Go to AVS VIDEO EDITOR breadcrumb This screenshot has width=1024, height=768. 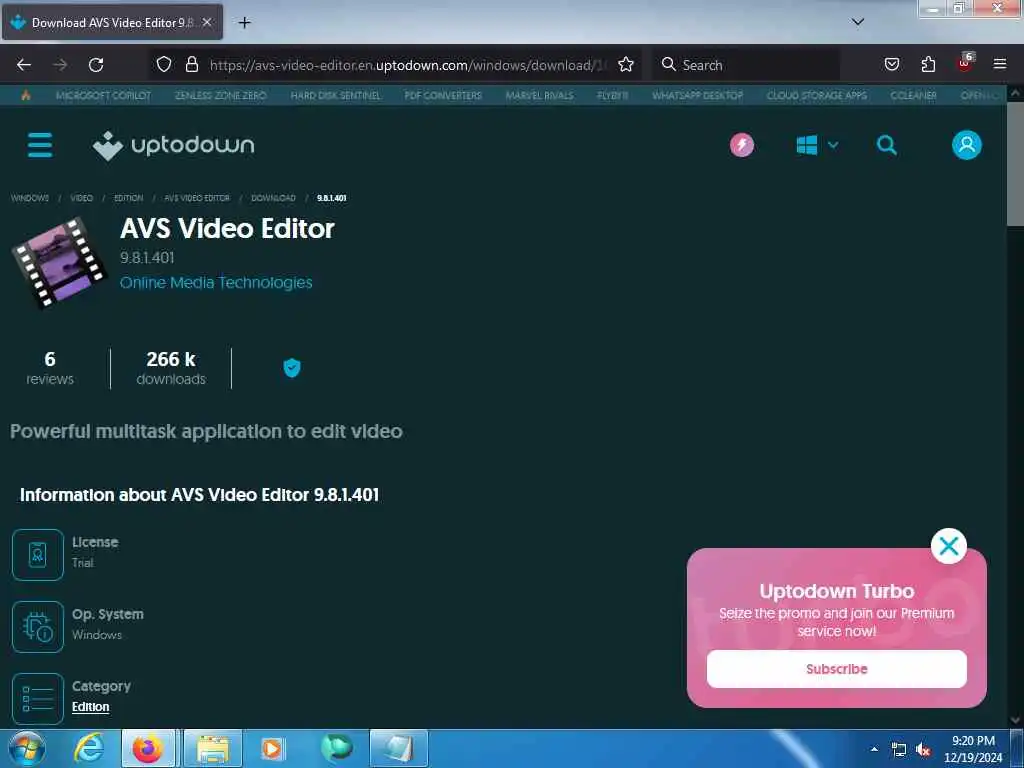click(x=197, y=198)
